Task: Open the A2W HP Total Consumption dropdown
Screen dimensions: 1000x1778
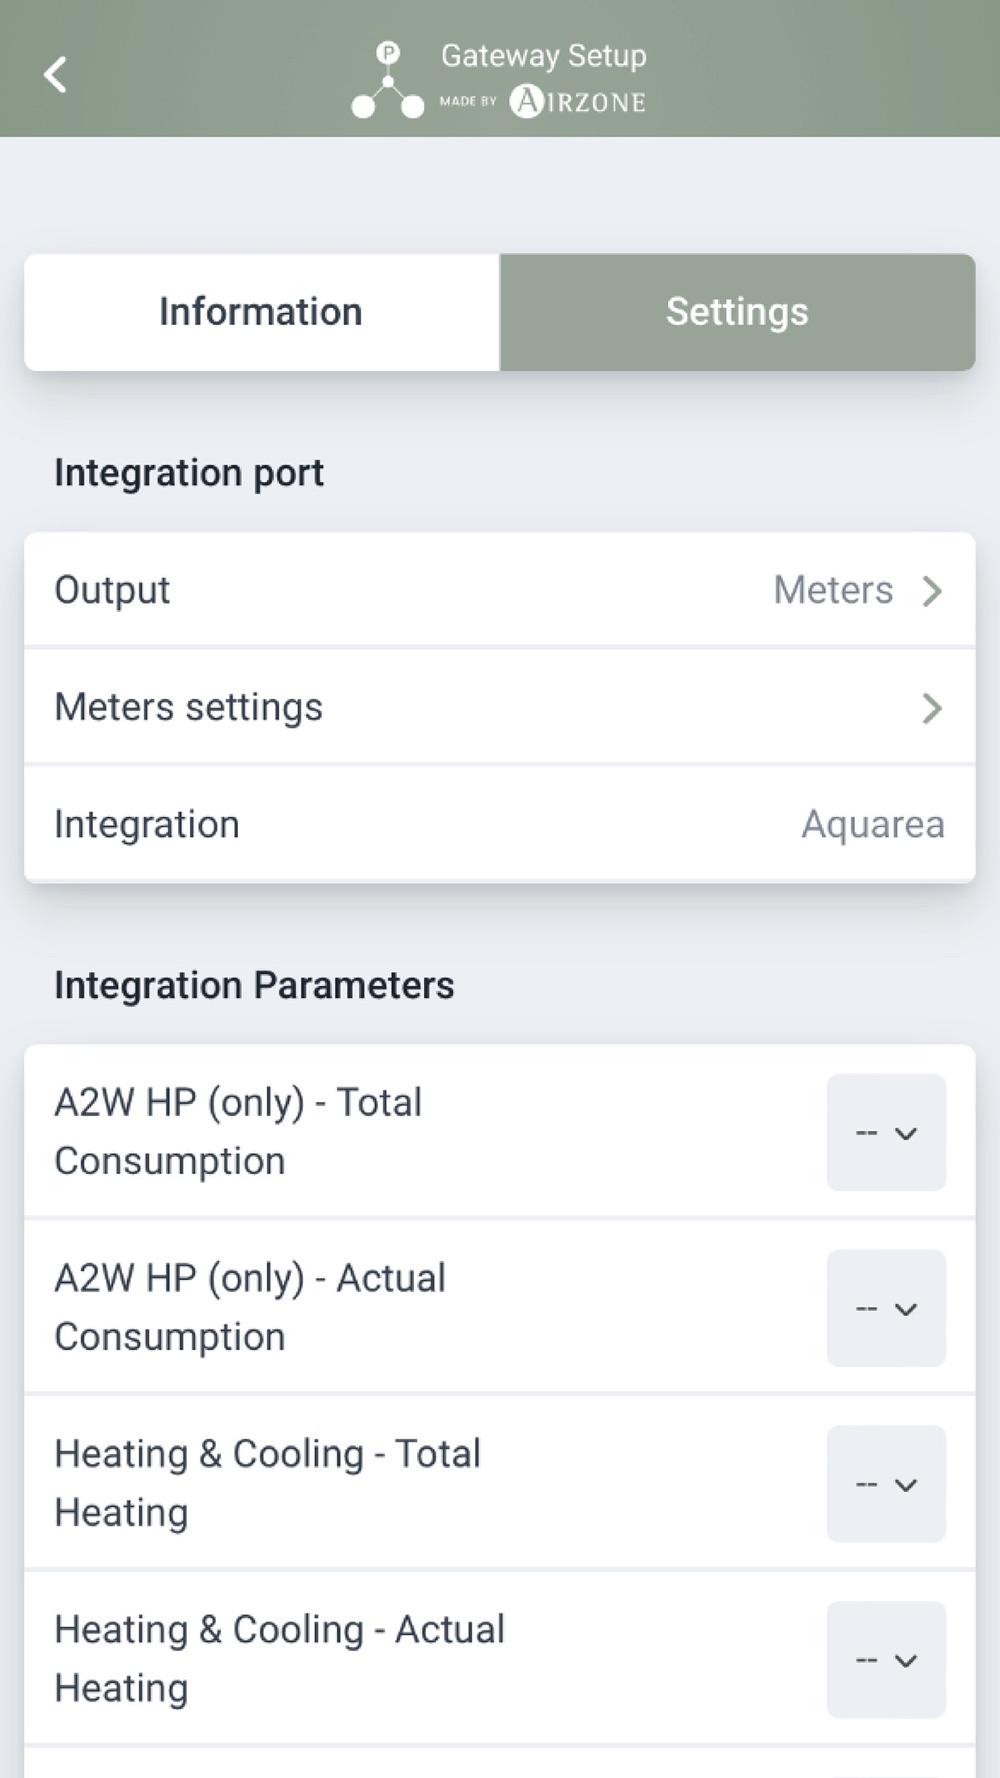Action: point(886,1133)
